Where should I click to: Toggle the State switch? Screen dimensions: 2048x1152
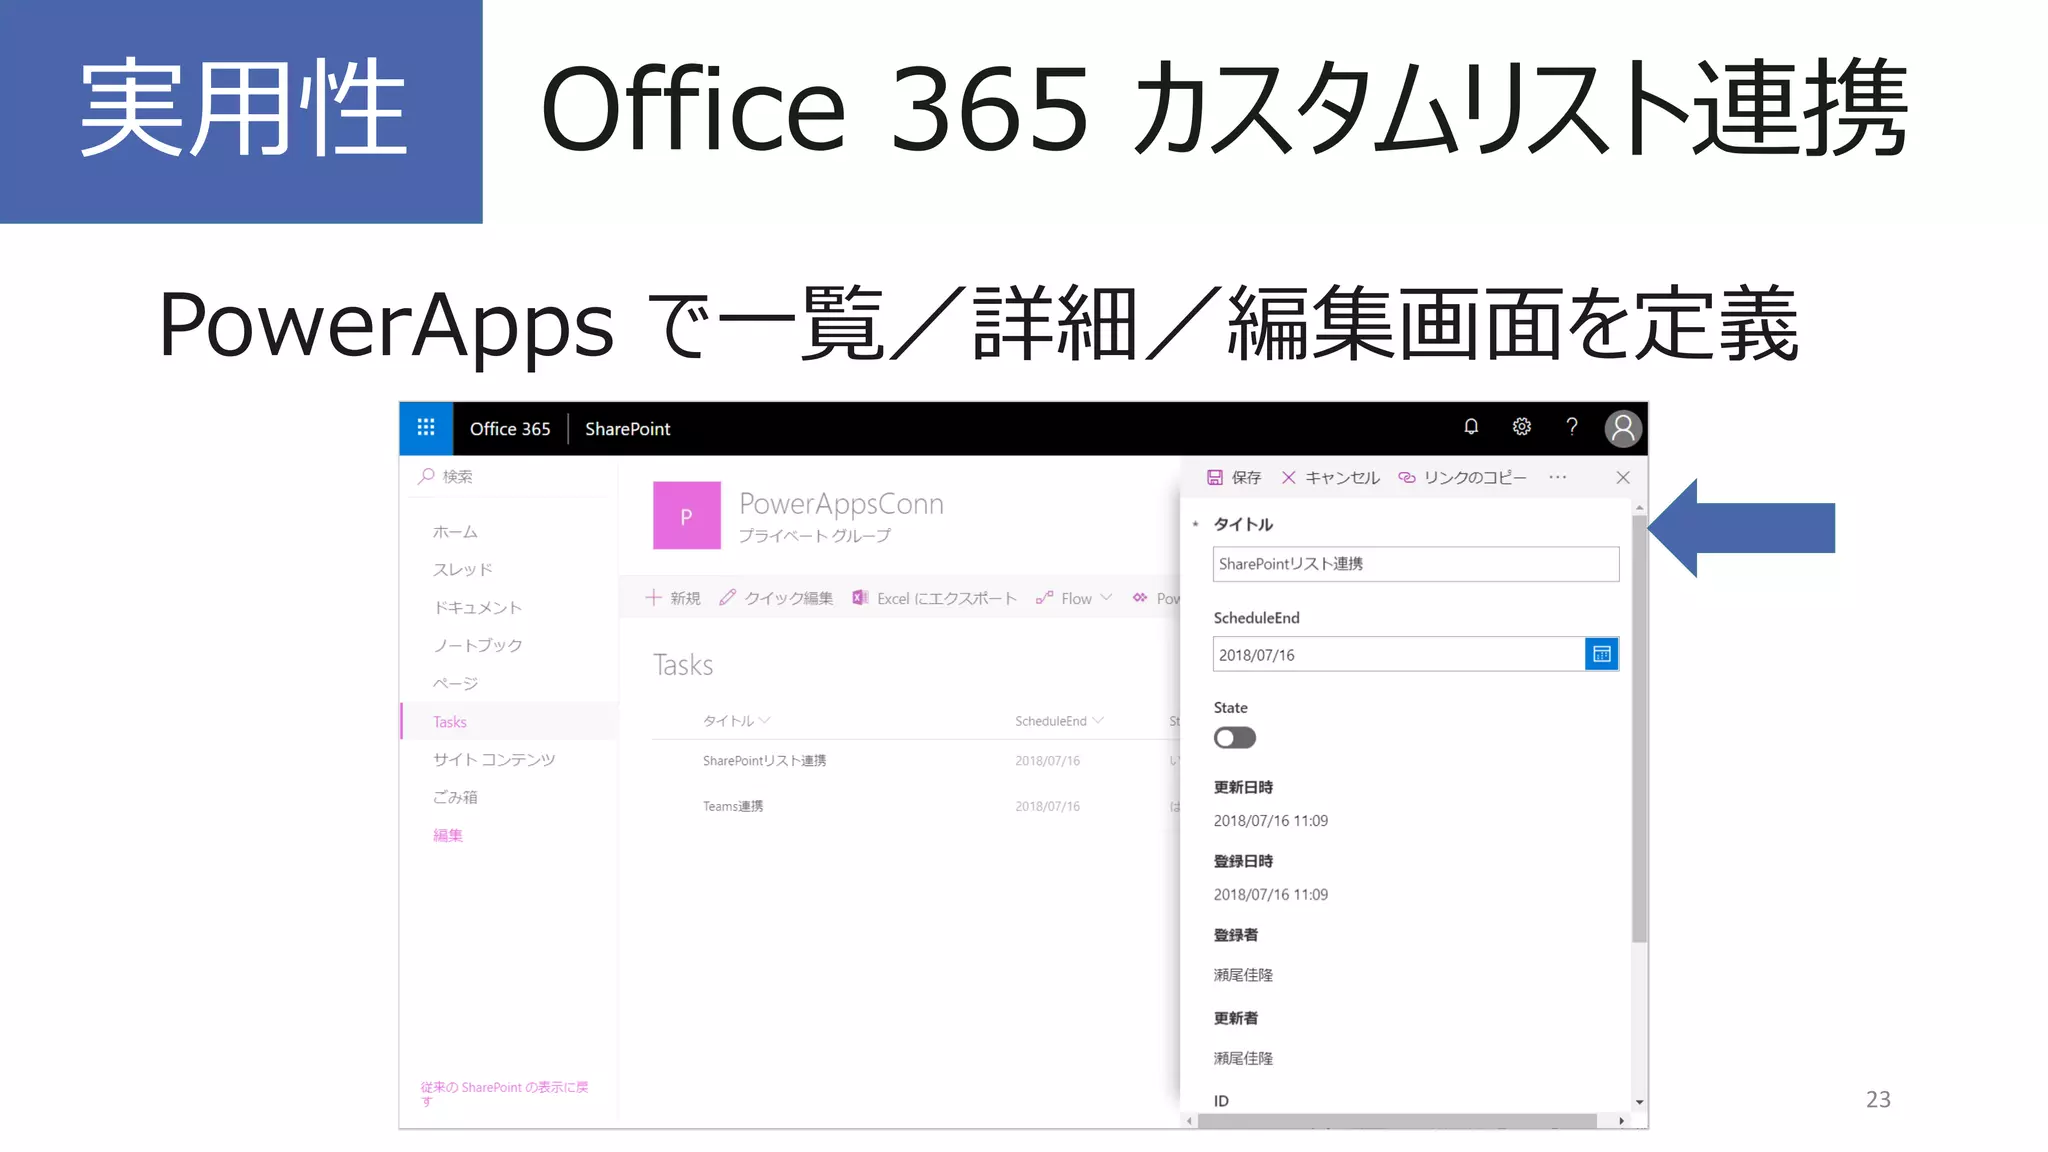pyautogui.click(x=1235, y=738)
